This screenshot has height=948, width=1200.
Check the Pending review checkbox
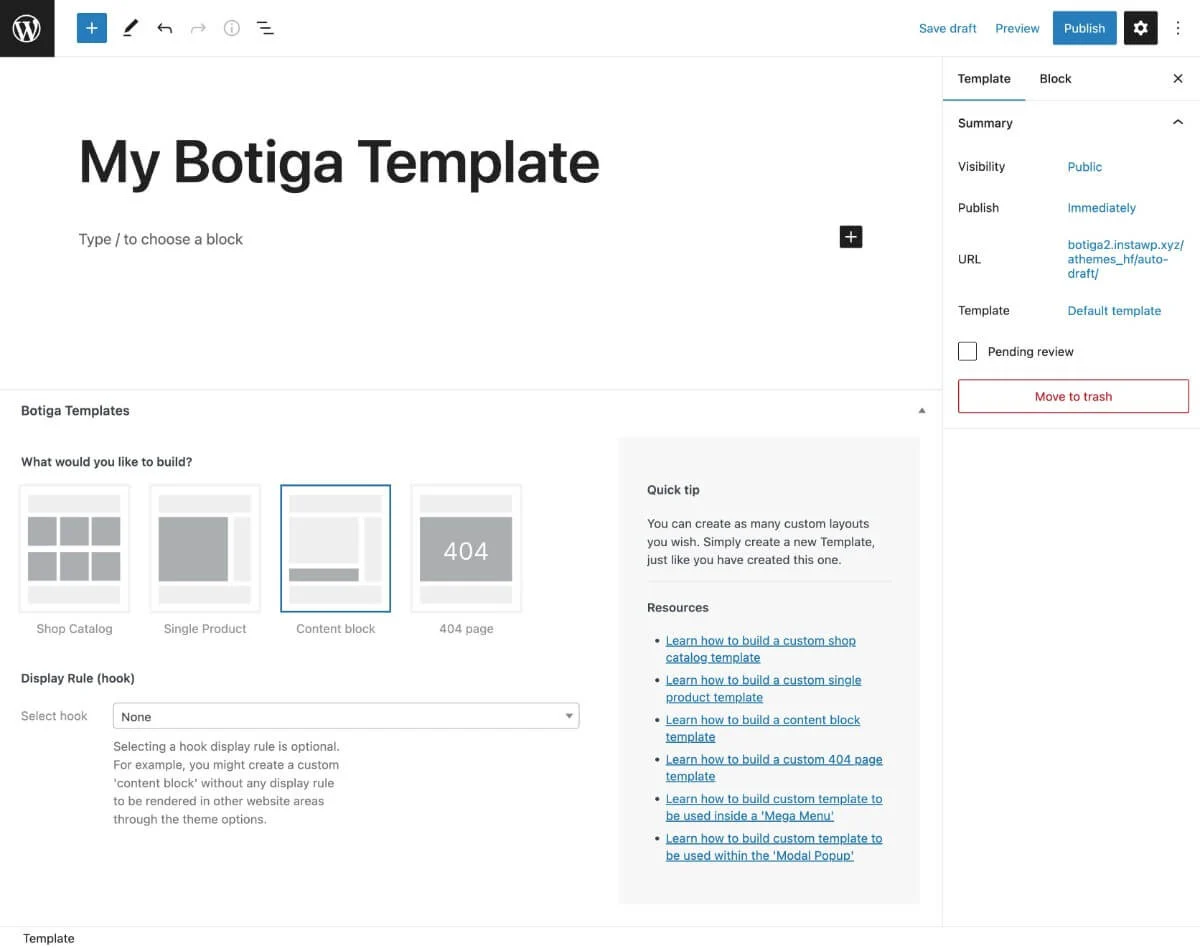pos(967,351)
